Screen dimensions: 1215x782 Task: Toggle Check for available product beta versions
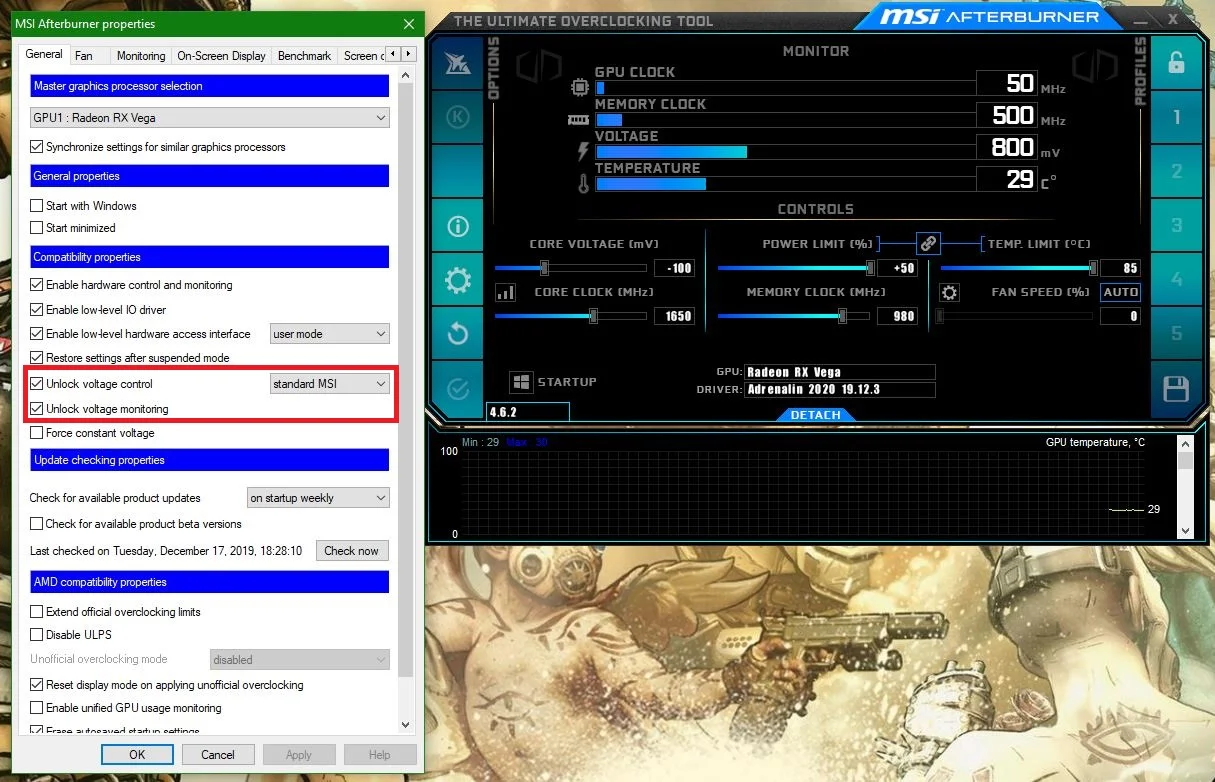pos(37,524)
